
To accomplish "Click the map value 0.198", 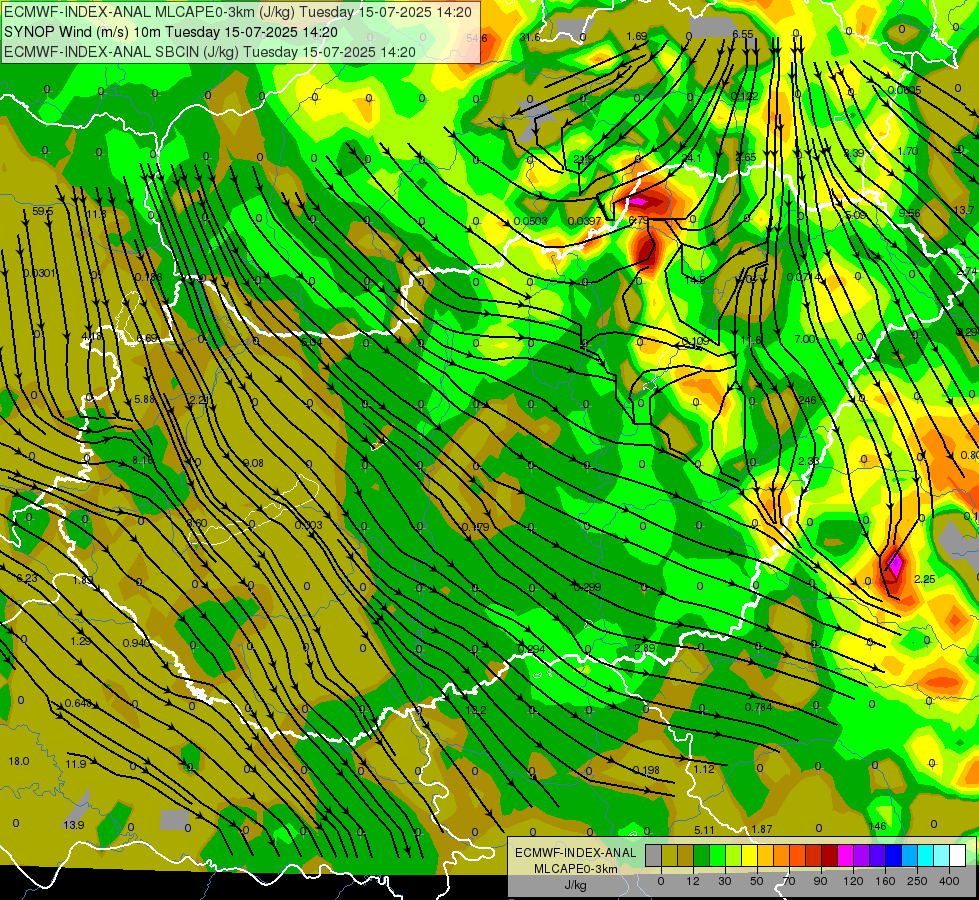I will point(646,770).
